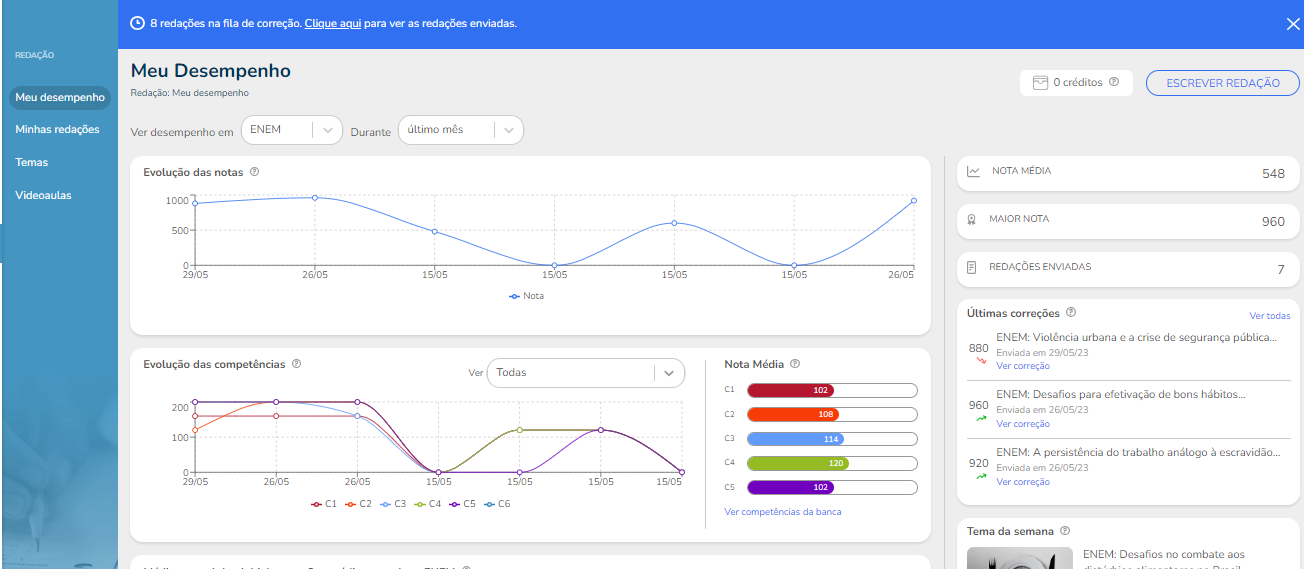This screenshot has width=1304, height=569.
Task: Click the Tema da semana thumbnail image
Action: tap(1019, 558)
